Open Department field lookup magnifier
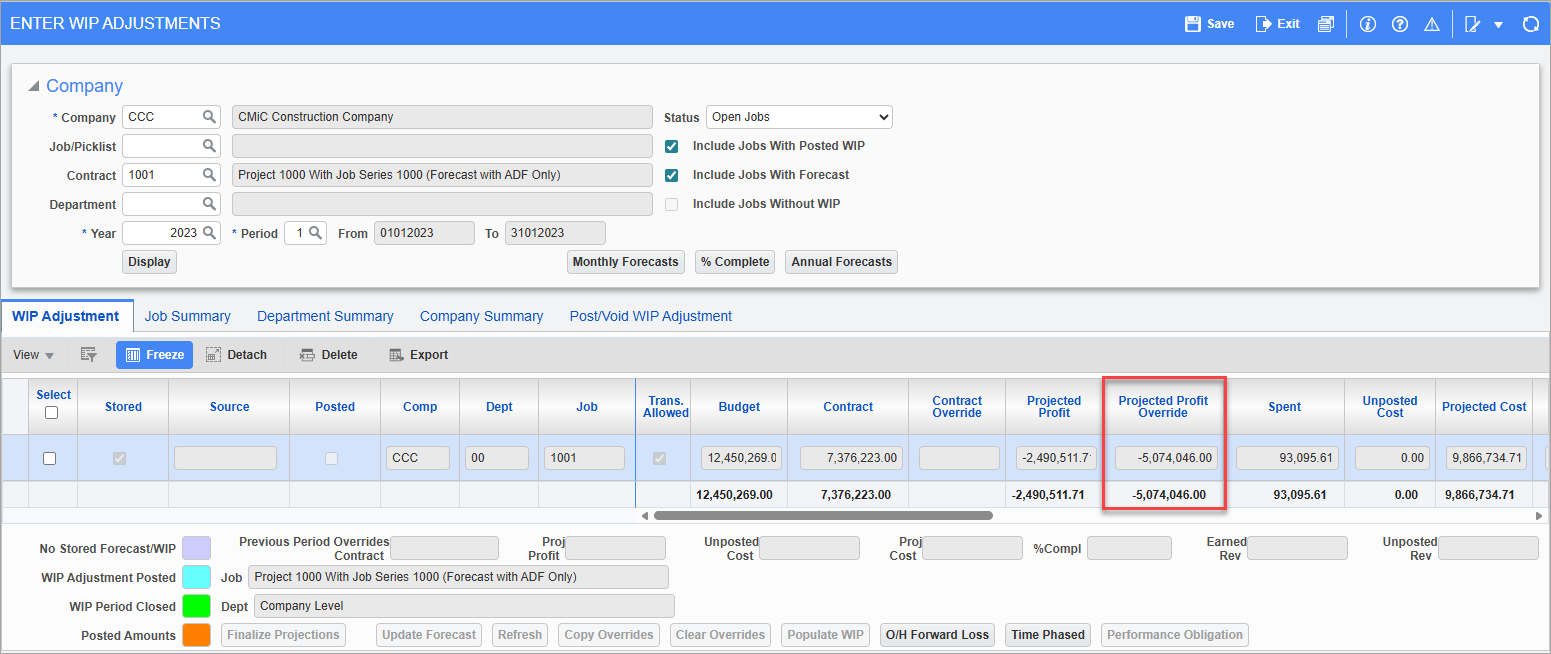1551x654 pixels. 209,204
